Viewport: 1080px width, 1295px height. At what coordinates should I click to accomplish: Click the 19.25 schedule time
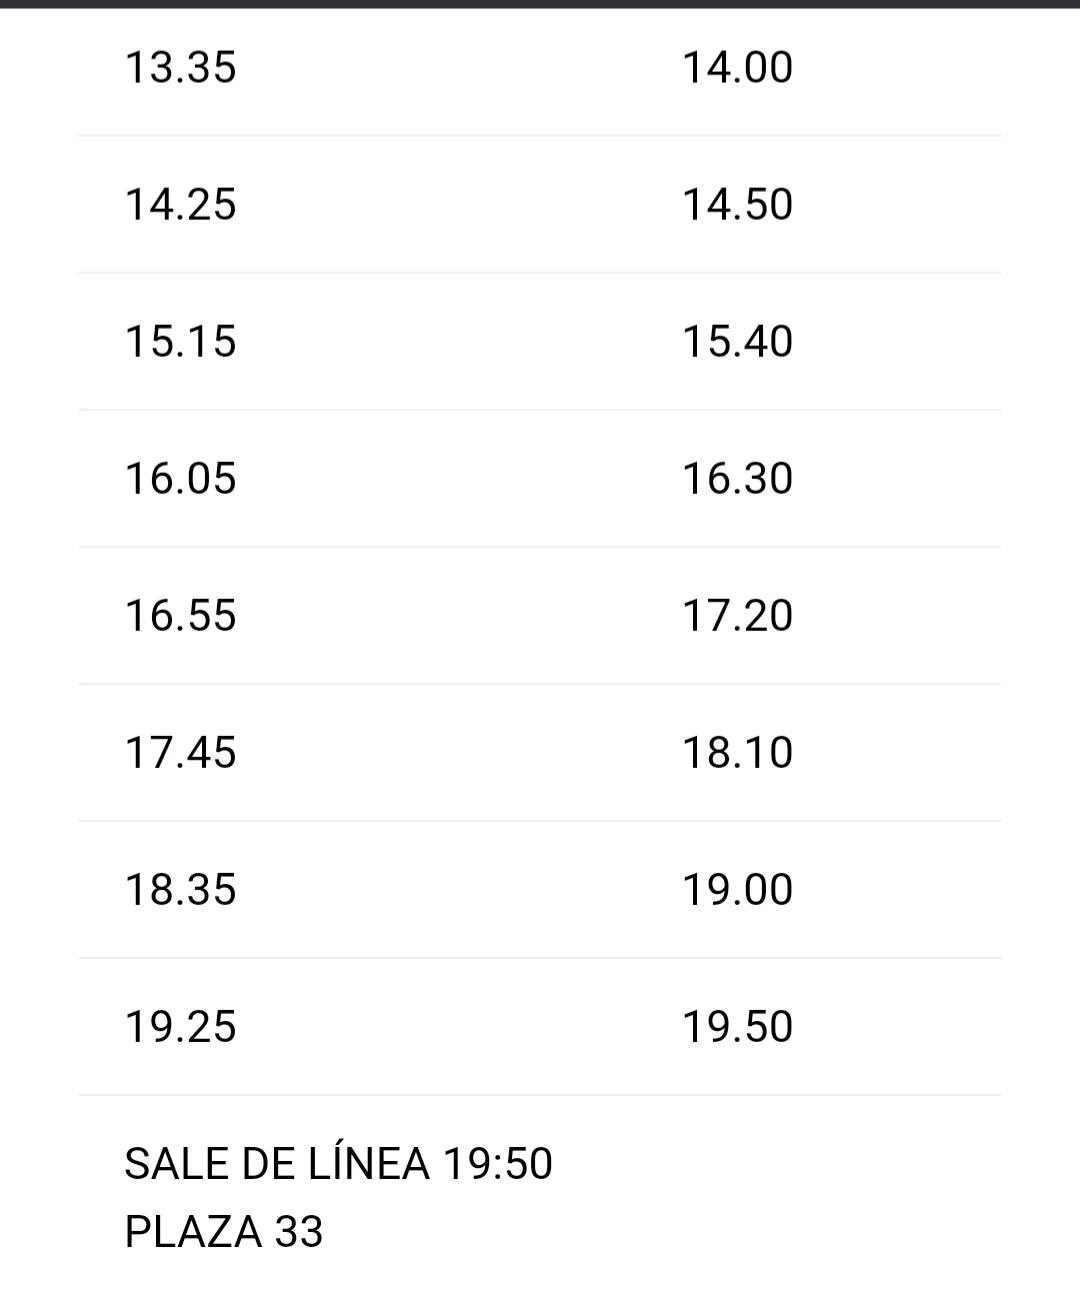[180, 1027]
